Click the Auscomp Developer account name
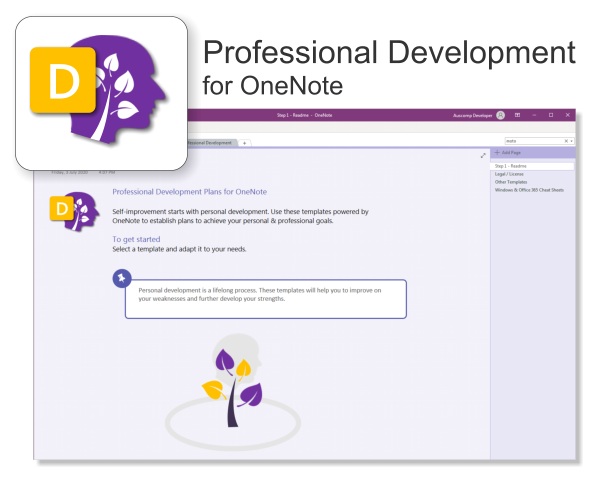 [473, 116]
